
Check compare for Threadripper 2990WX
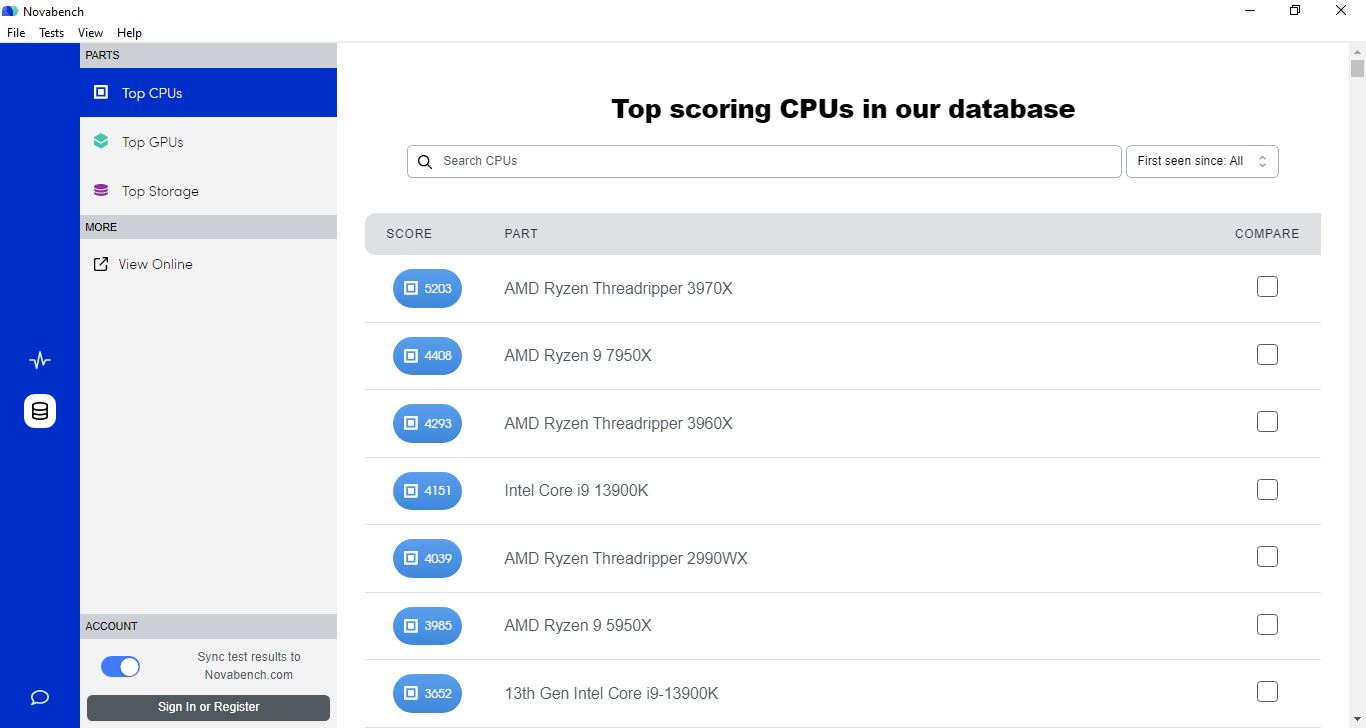tap(1267, 557)
